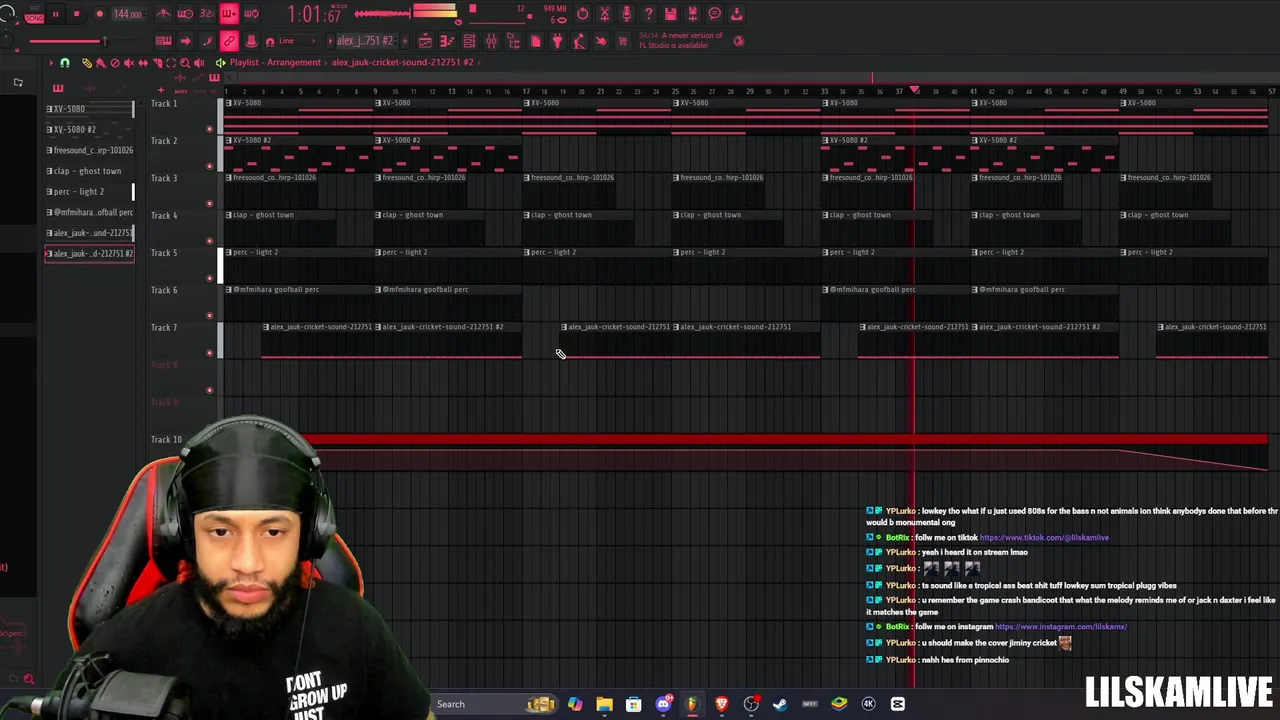Select the Mute tool in playlist
This screenshot has width=1280, height=720.
(128, 63)
